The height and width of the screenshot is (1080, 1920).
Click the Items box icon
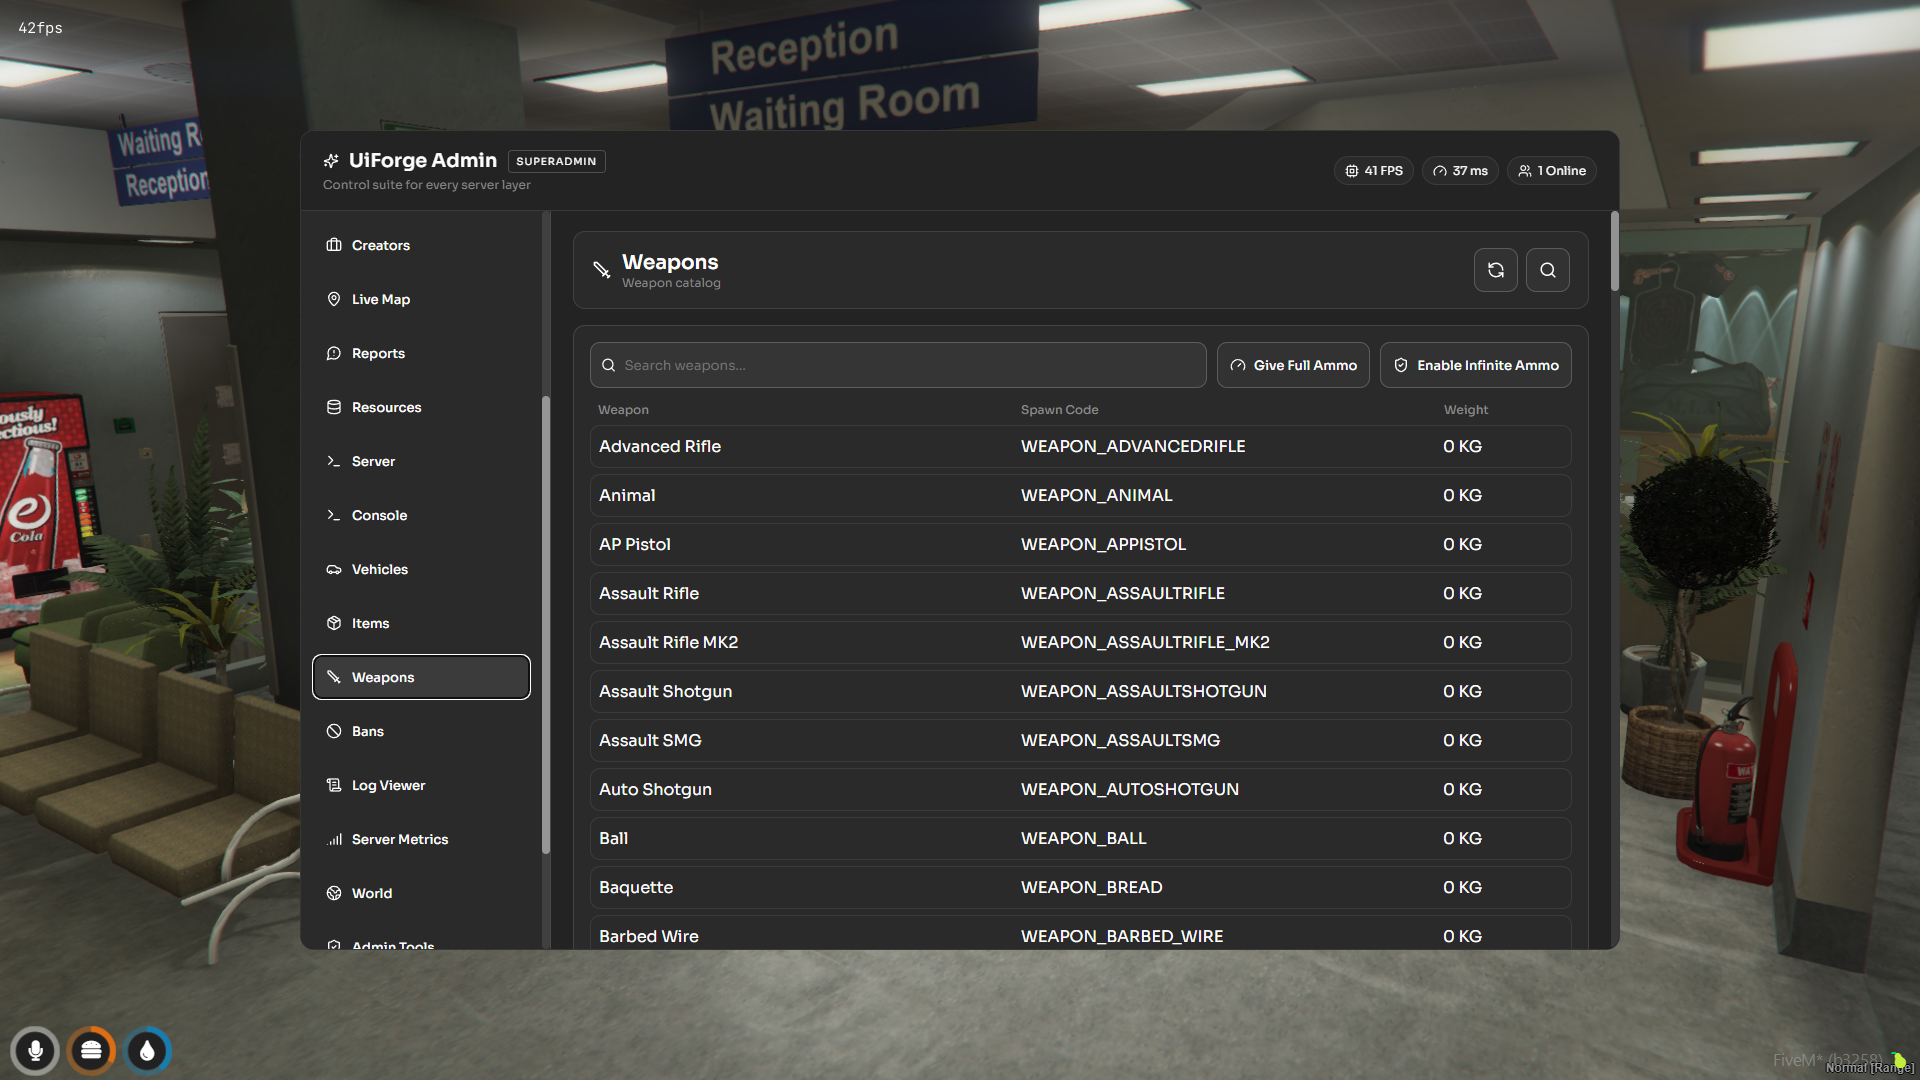(334, 623)
